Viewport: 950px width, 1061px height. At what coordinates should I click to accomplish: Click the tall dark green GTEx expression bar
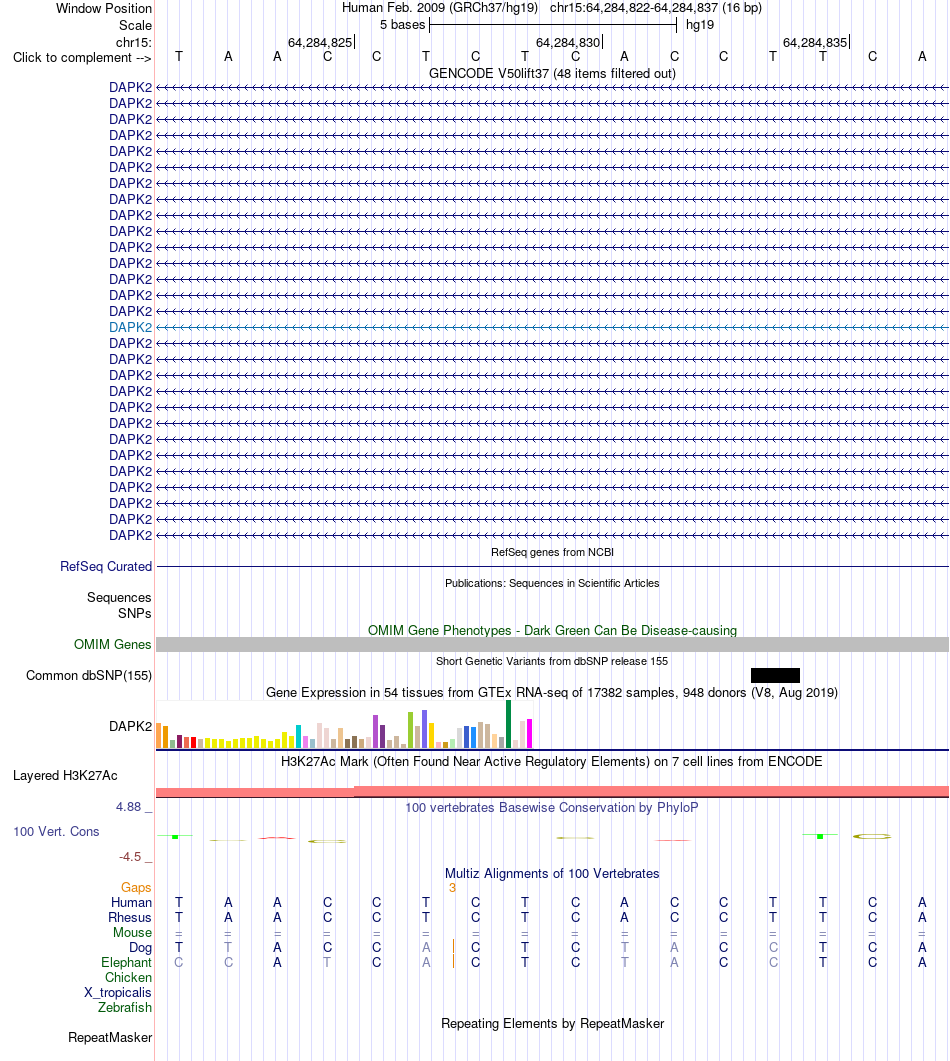(508, 724)
